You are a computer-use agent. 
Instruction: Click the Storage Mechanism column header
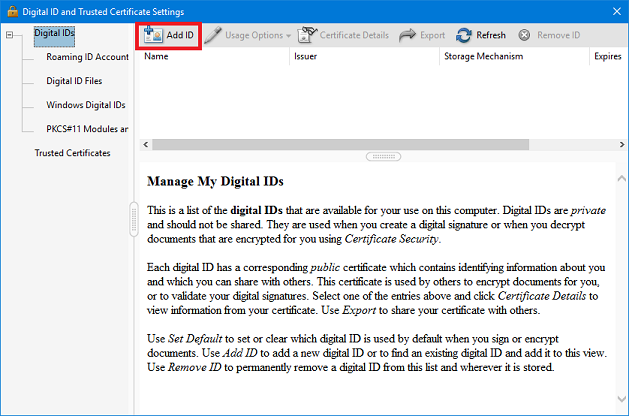tap(483, 57)
